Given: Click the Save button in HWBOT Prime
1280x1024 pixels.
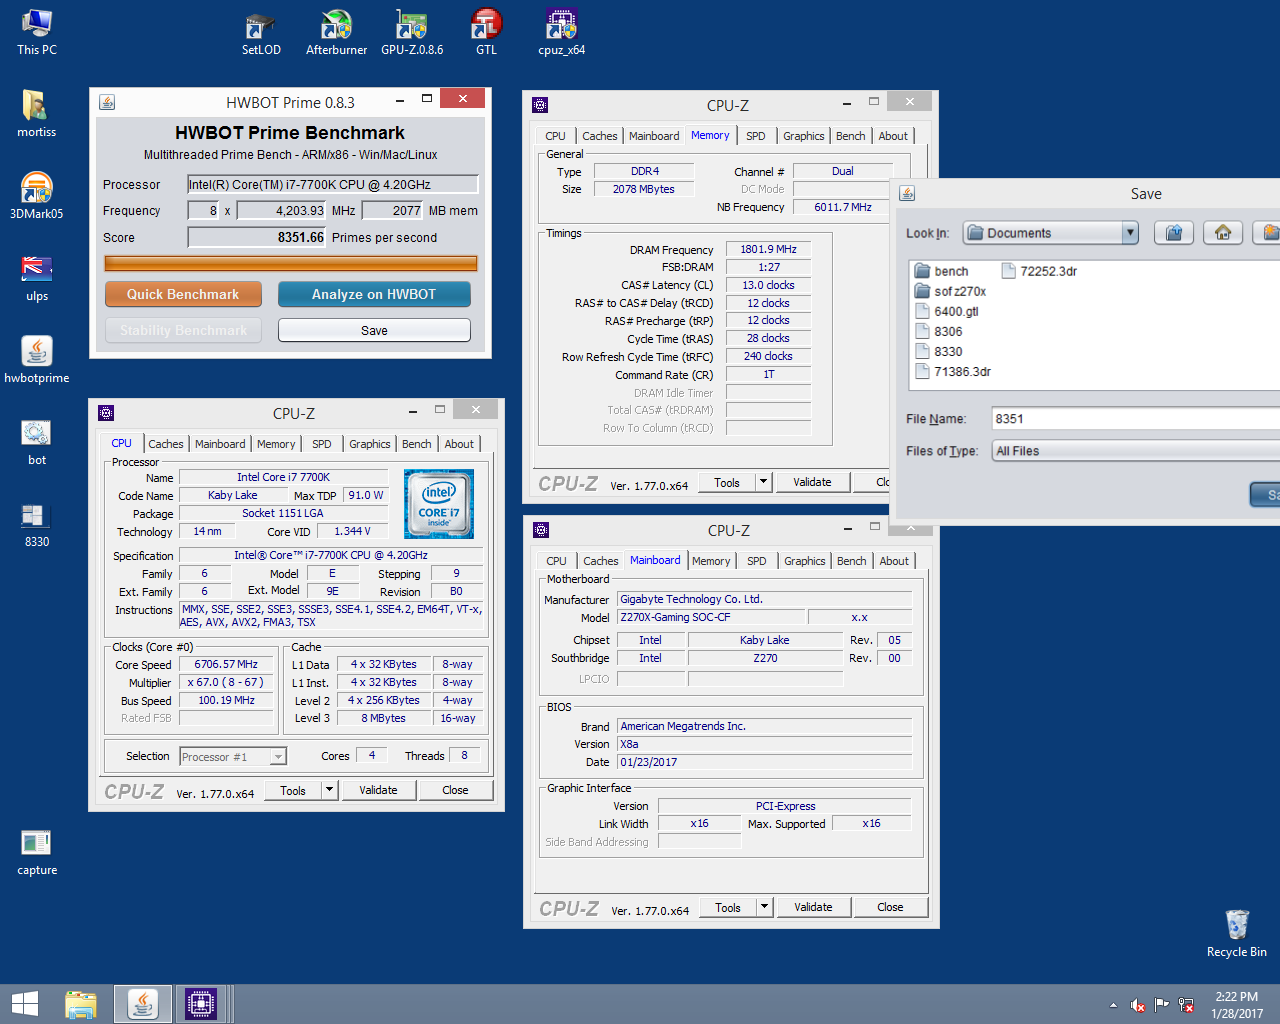Looking at the screenshot, I should (374, 330).
